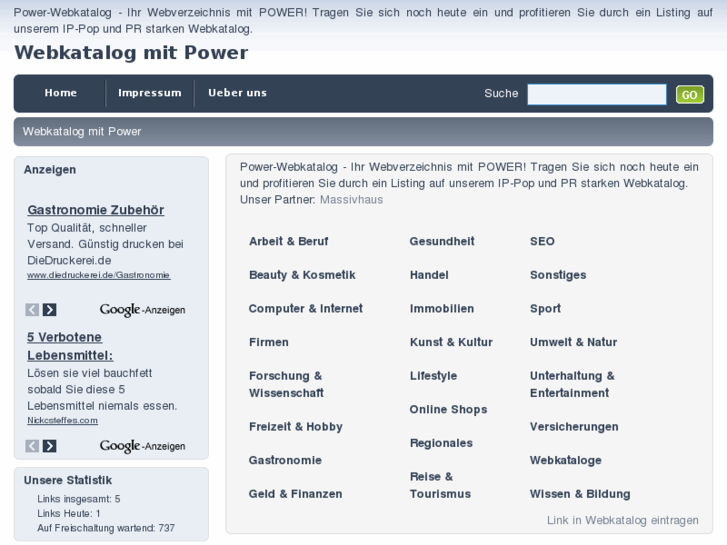Open the Reise & Tourismus category
Viewport: 727px width, 545px height.
pyautogui.click(x=440, y=485)
